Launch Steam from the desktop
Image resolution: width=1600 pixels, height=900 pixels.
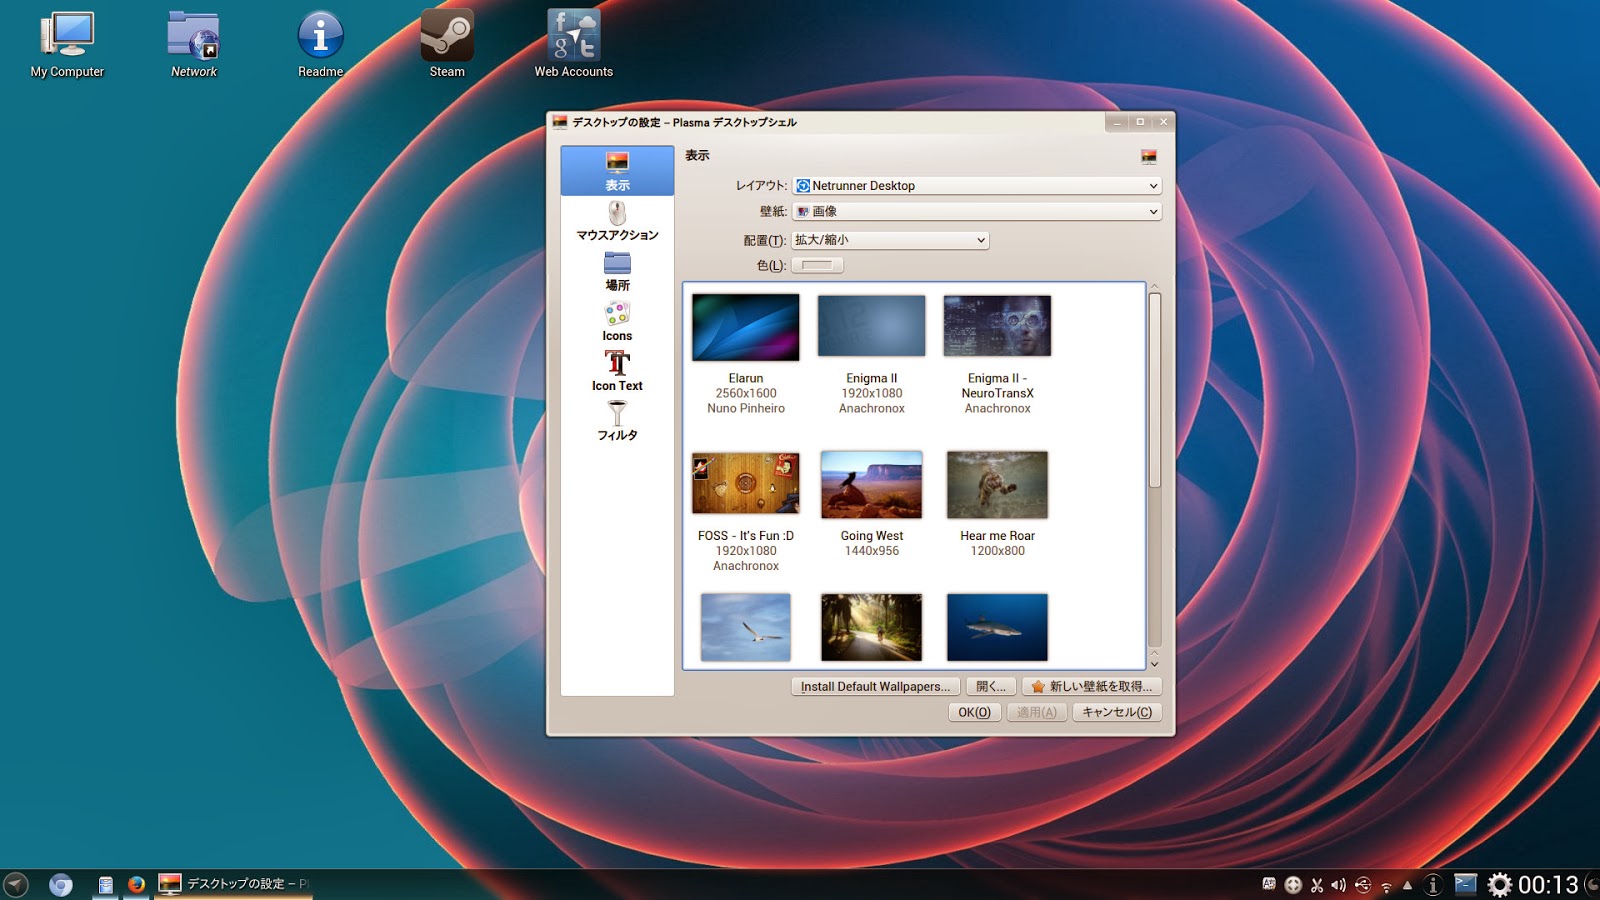click(x=446, y=33)
